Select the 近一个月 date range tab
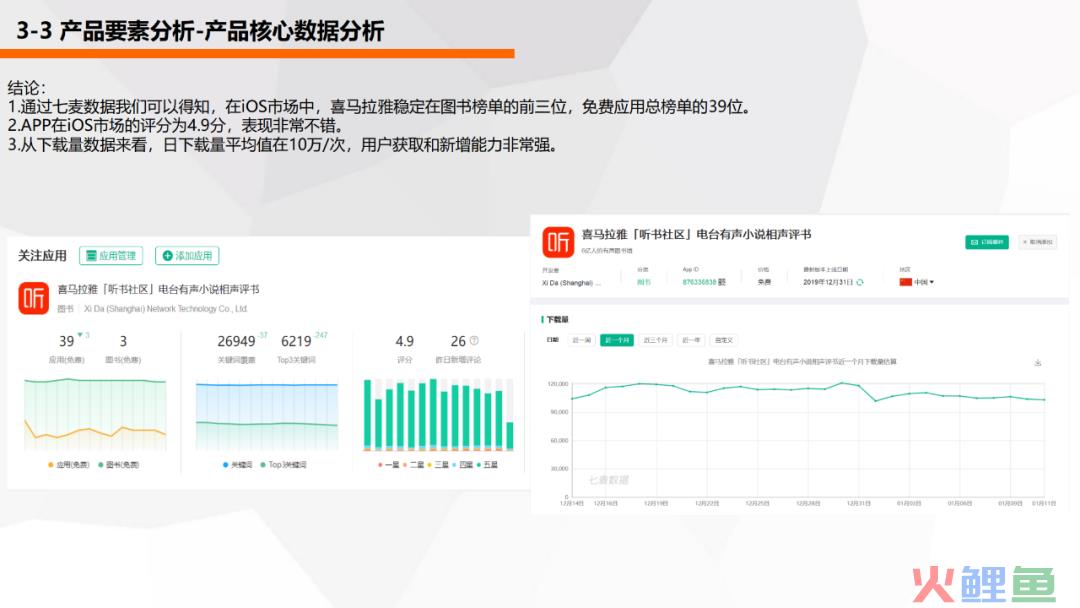1080x608 pixels. pos(616,340)
